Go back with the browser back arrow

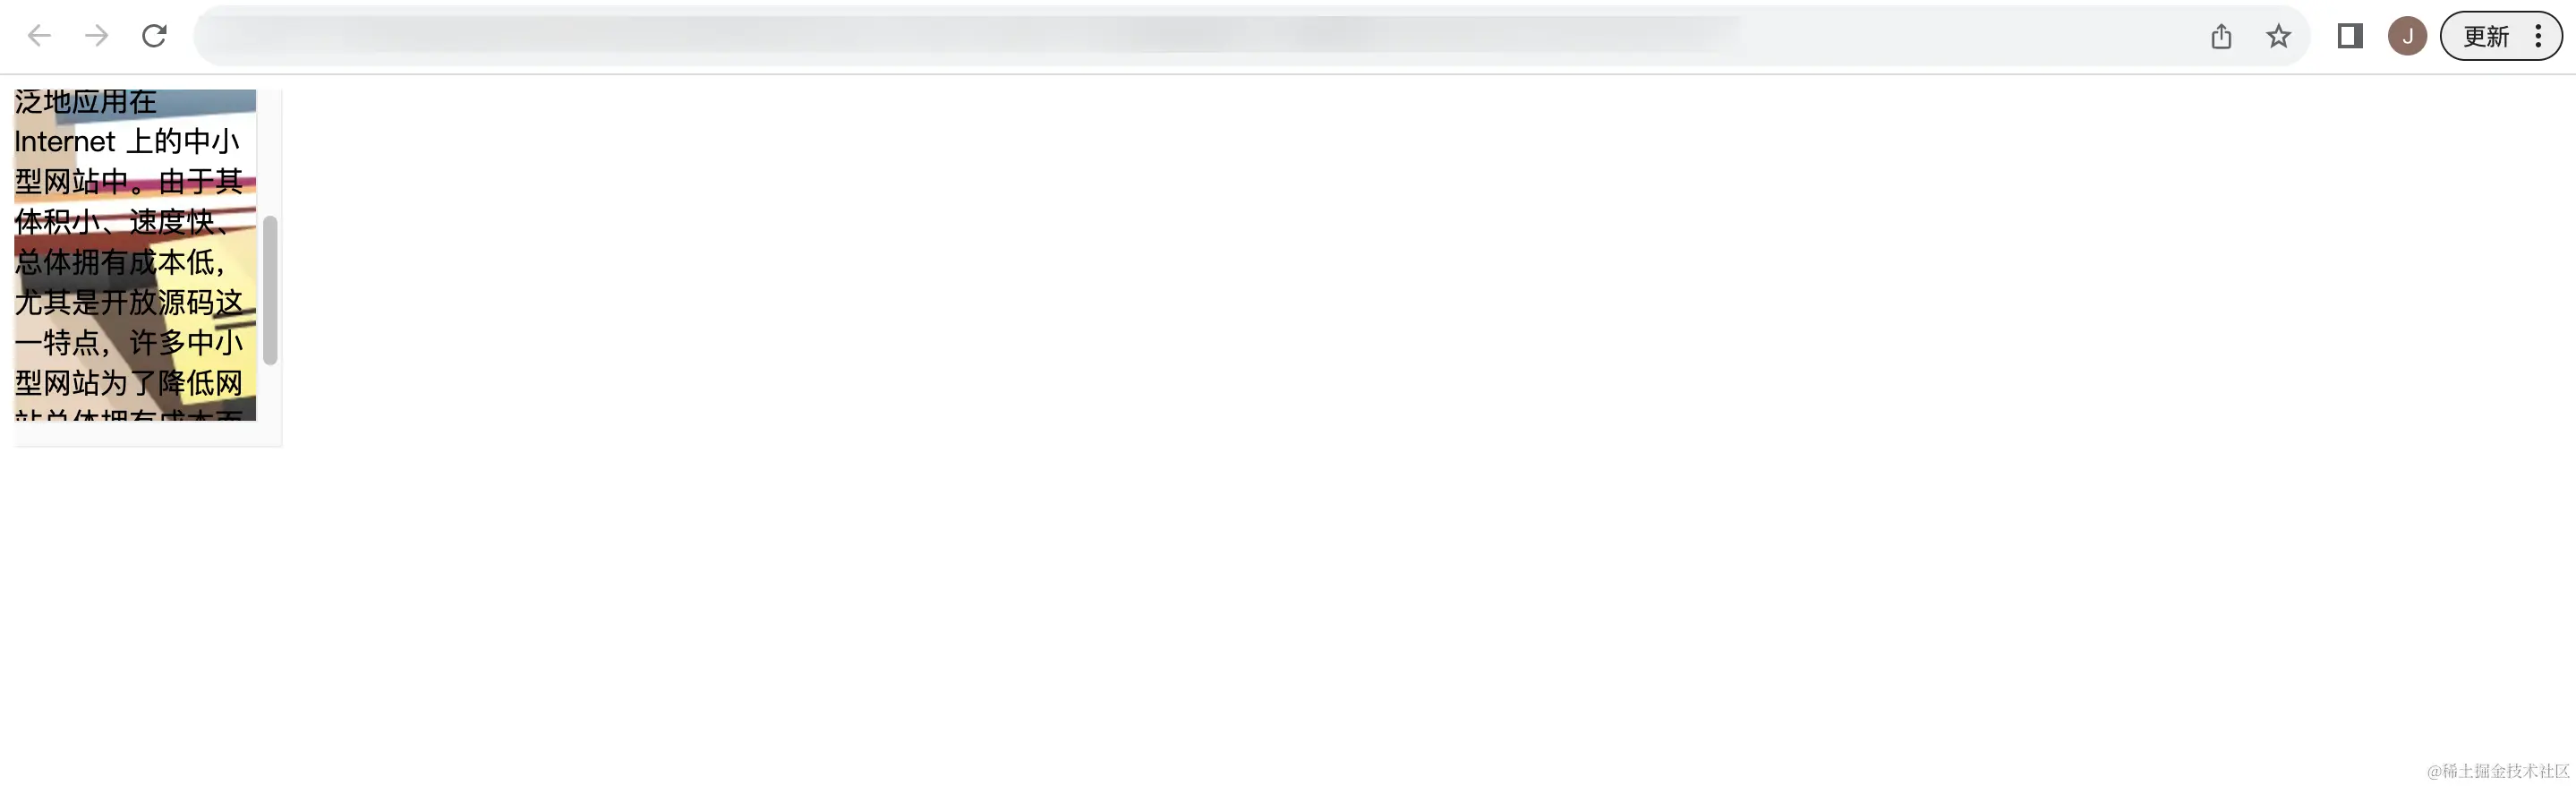point(39,36)
